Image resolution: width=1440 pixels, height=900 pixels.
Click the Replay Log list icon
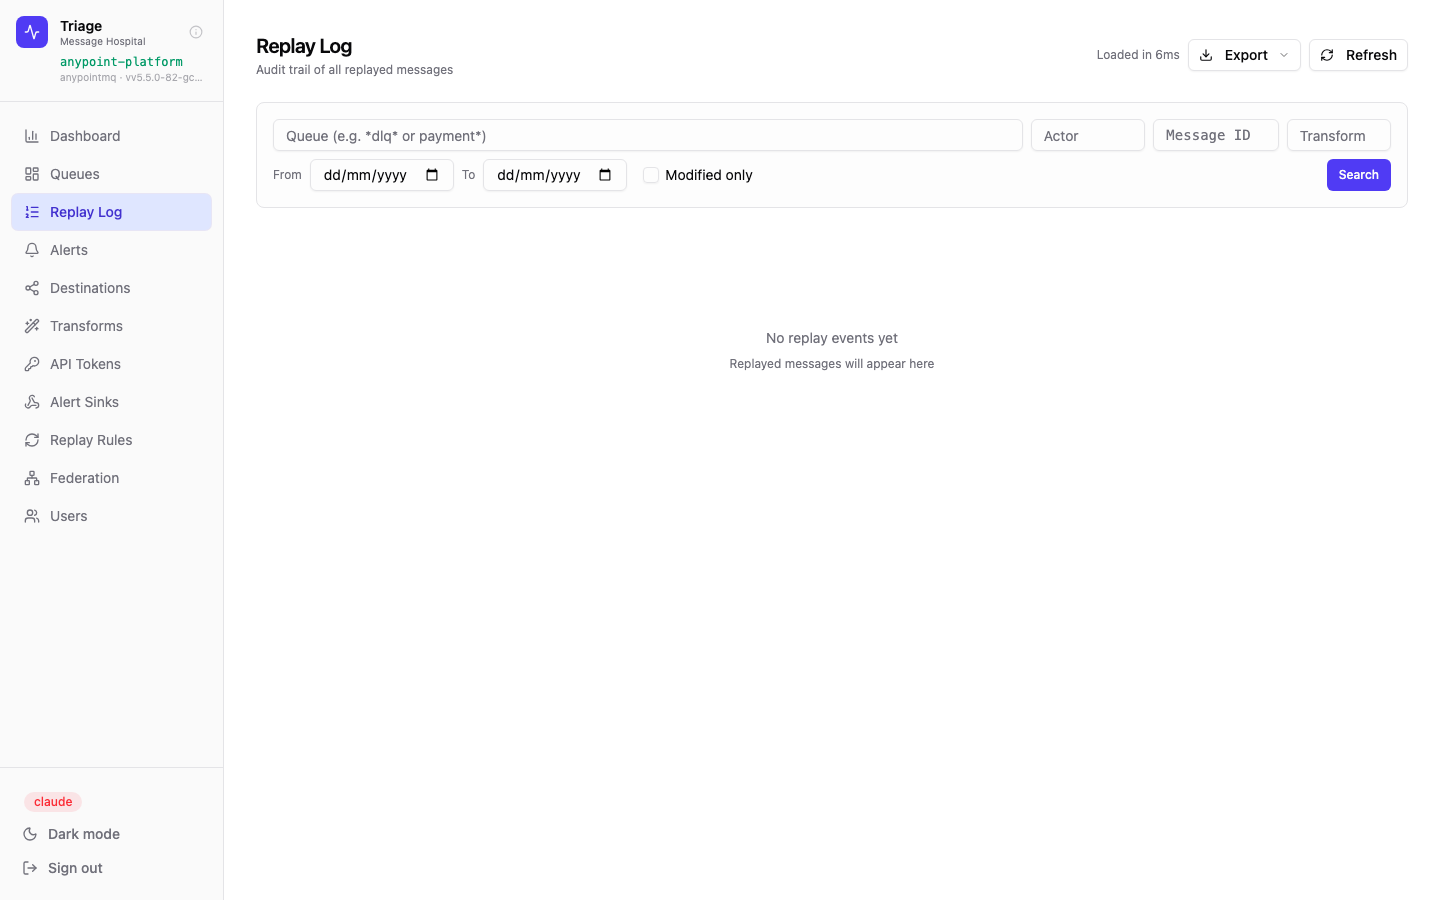[x=32, y=212]
